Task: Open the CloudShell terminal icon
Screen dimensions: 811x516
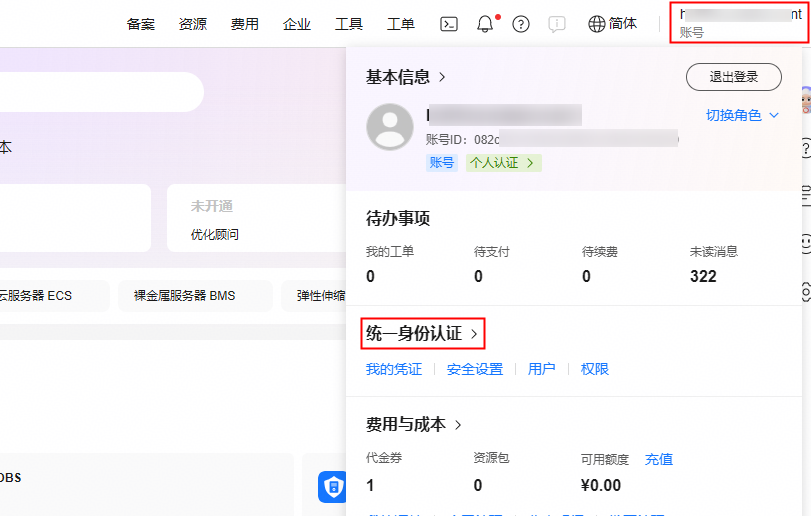Action: pos(448,24)
